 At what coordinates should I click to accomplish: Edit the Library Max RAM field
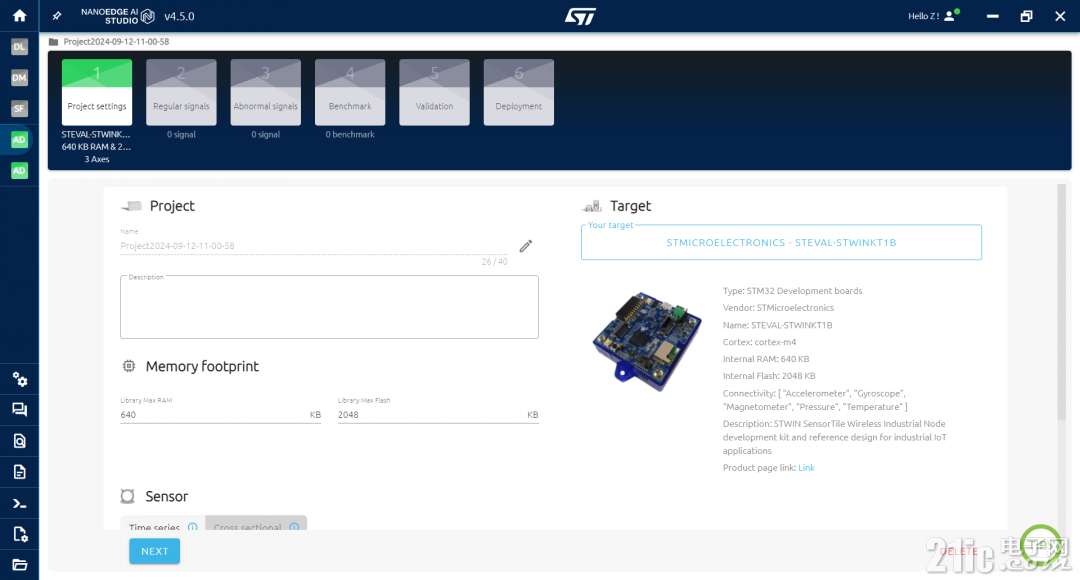220,415
